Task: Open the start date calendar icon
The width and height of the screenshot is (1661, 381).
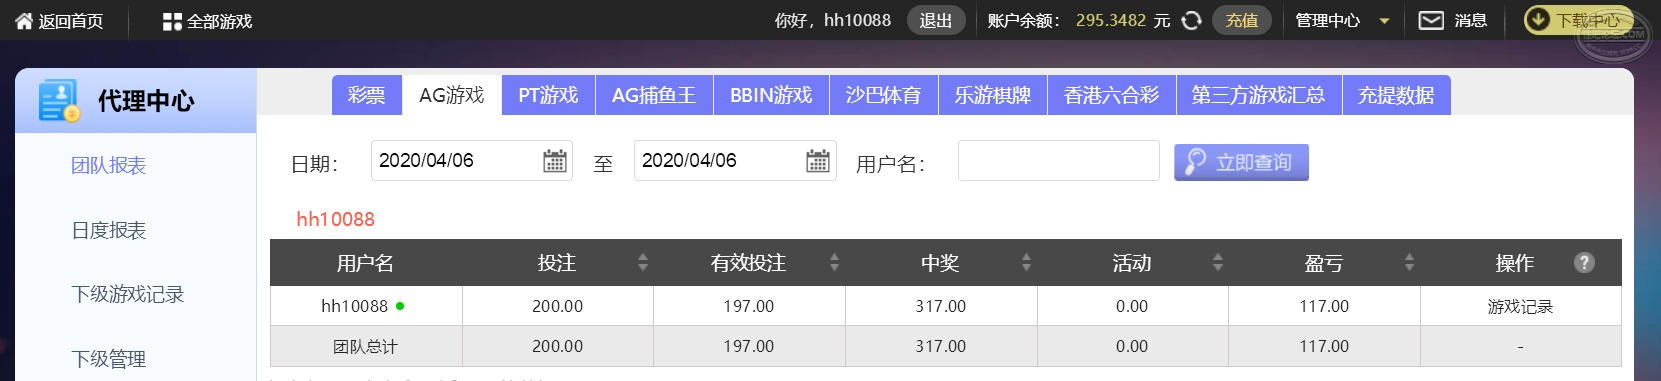Action: (554, 160)
